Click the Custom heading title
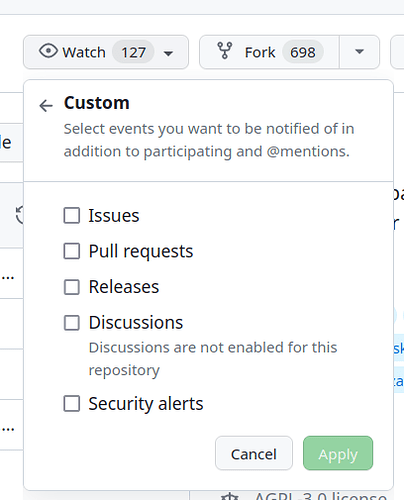404x500 pixels. pyautogui.click(x=97, y=103)
